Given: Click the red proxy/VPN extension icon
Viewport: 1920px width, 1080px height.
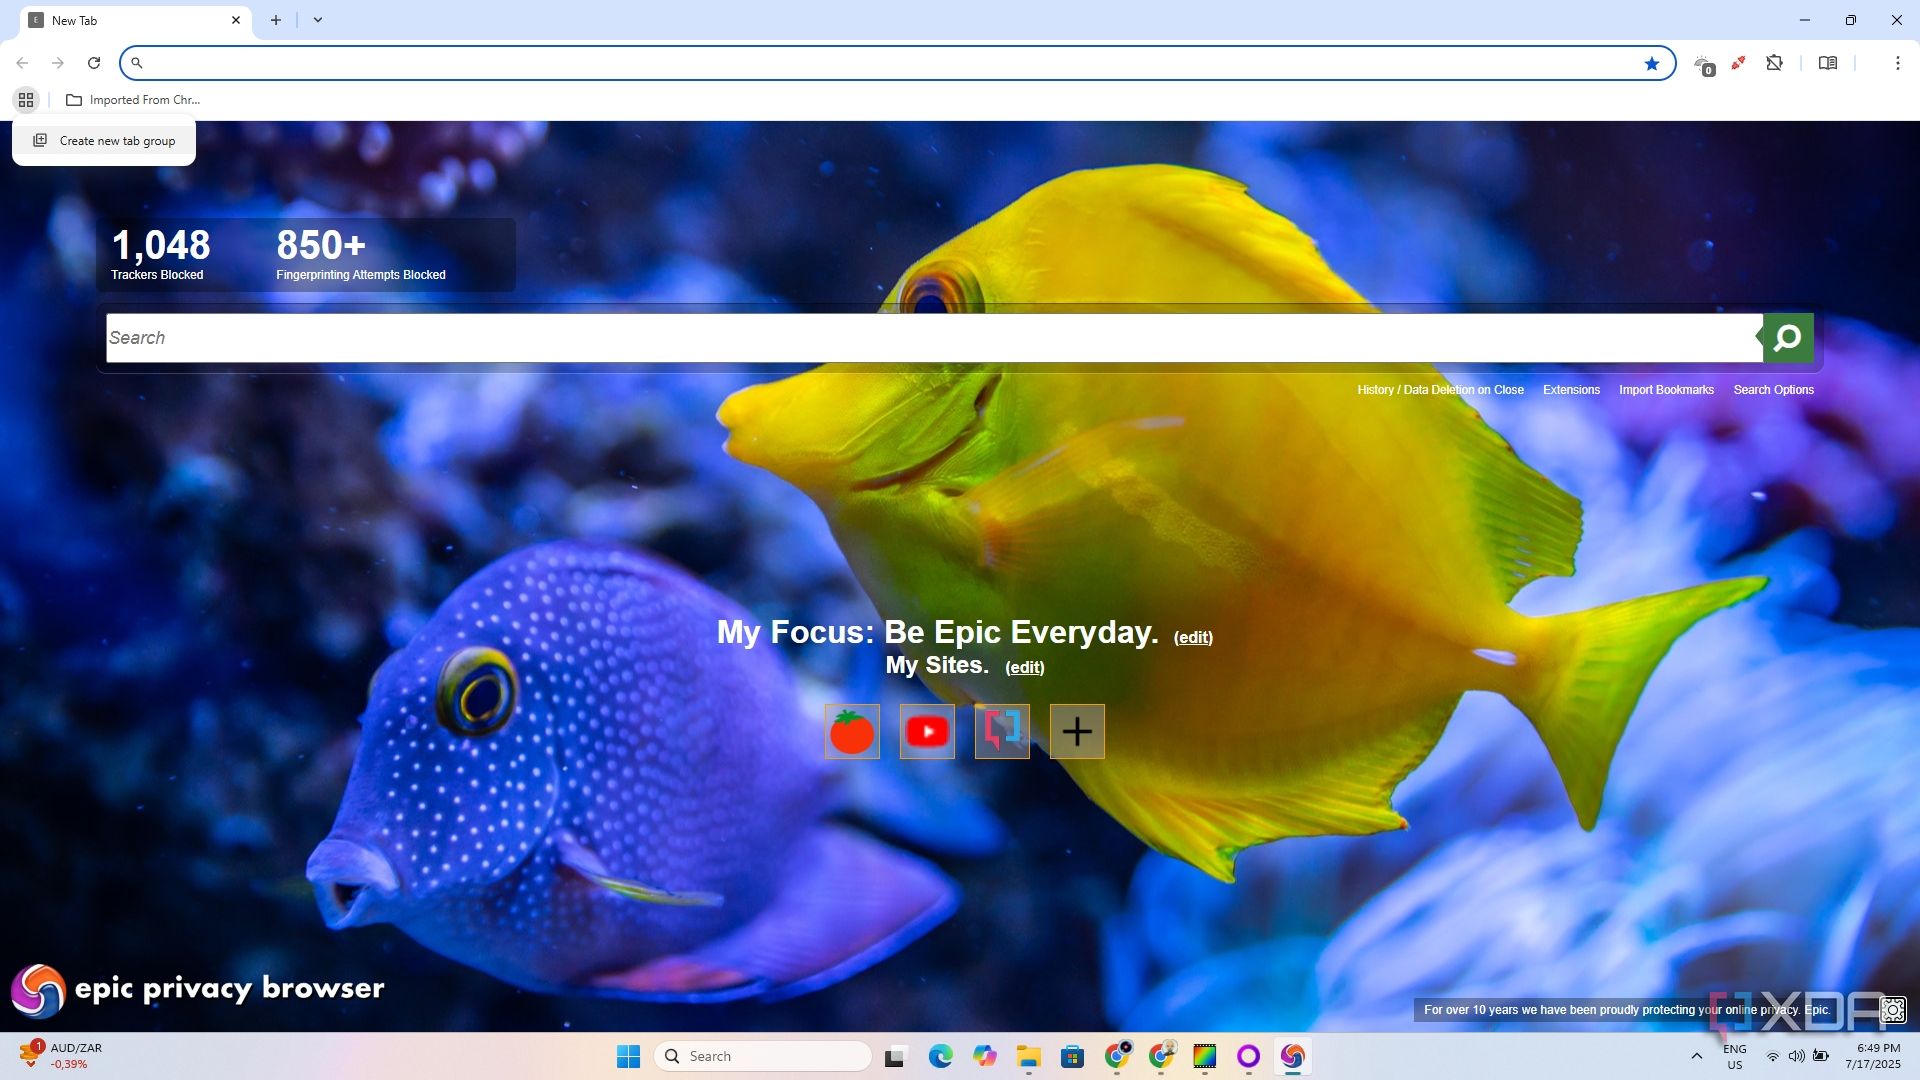Looking at the screenshot, I should point(1739,63).
